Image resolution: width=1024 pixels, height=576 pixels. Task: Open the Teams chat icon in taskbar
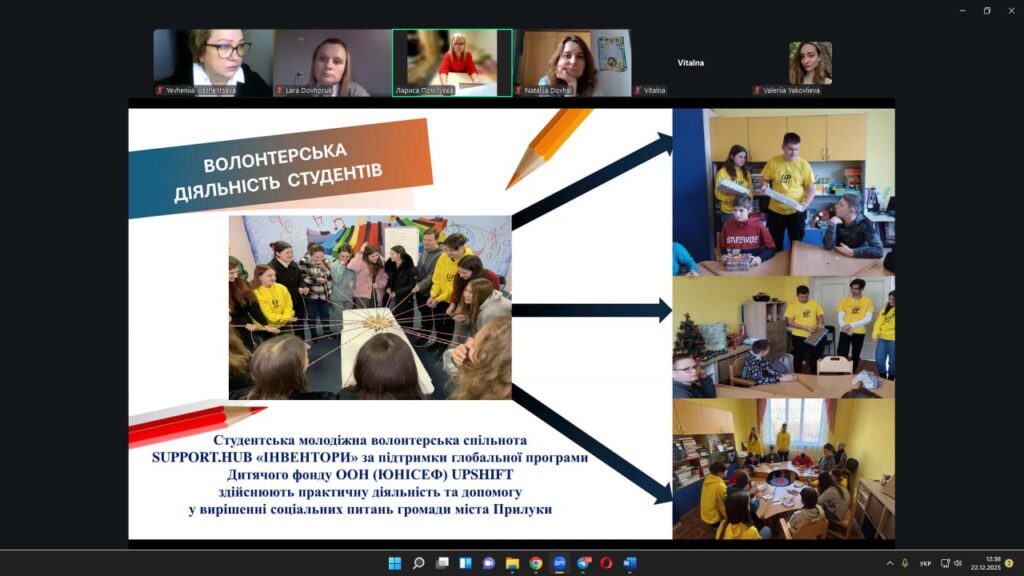[x=489, y=563]
